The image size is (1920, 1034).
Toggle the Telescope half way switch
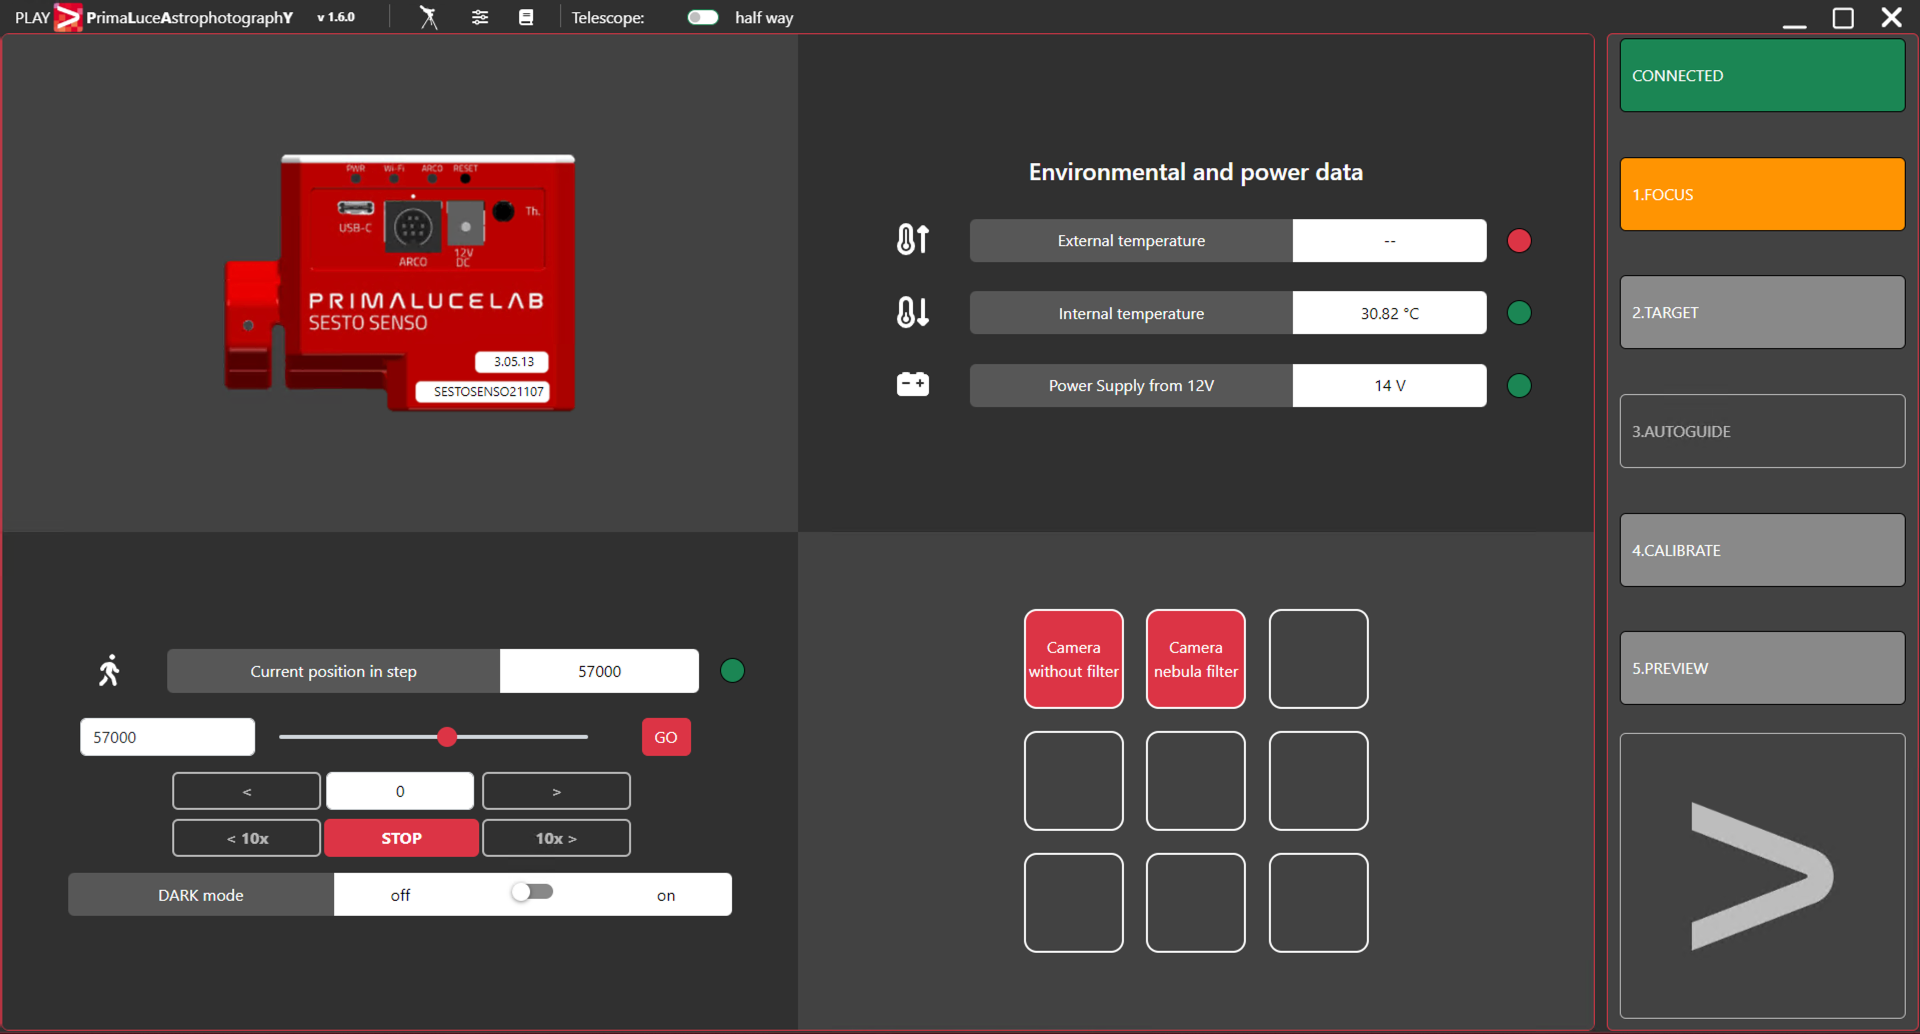(x=703, y=17)
